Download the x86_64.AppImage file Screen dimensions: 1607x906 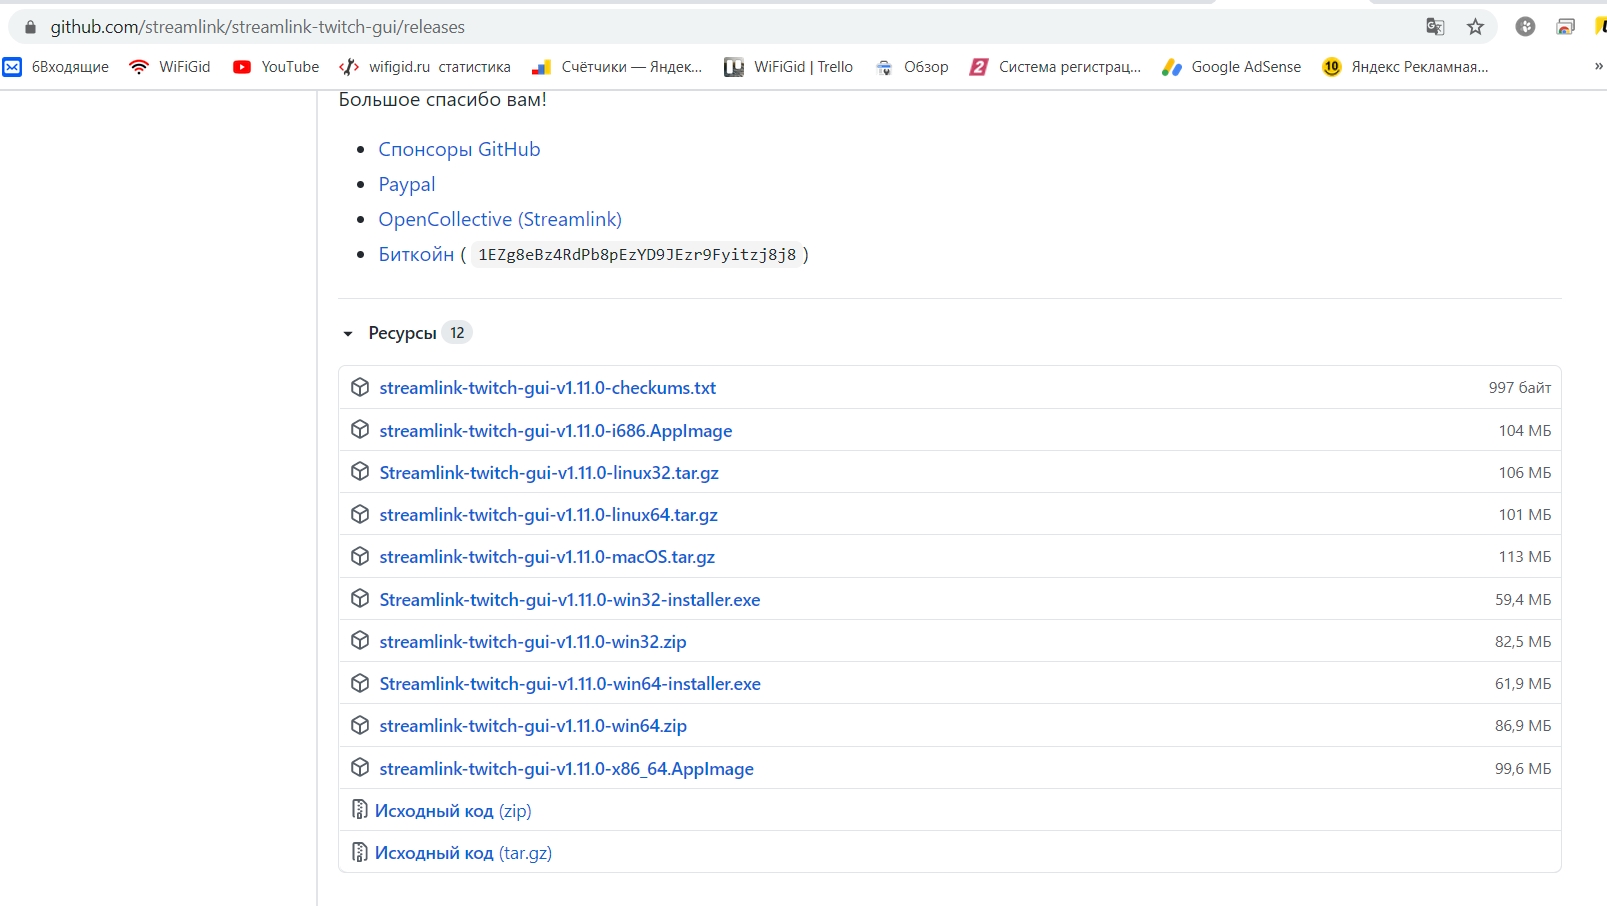tap(566, 768)
